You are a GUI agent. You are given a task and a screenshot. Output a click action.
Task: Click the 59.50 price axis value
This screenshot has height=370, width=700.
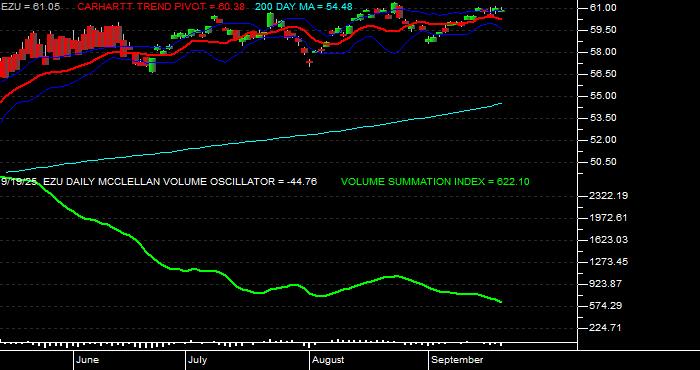click(x=602, y=29)
